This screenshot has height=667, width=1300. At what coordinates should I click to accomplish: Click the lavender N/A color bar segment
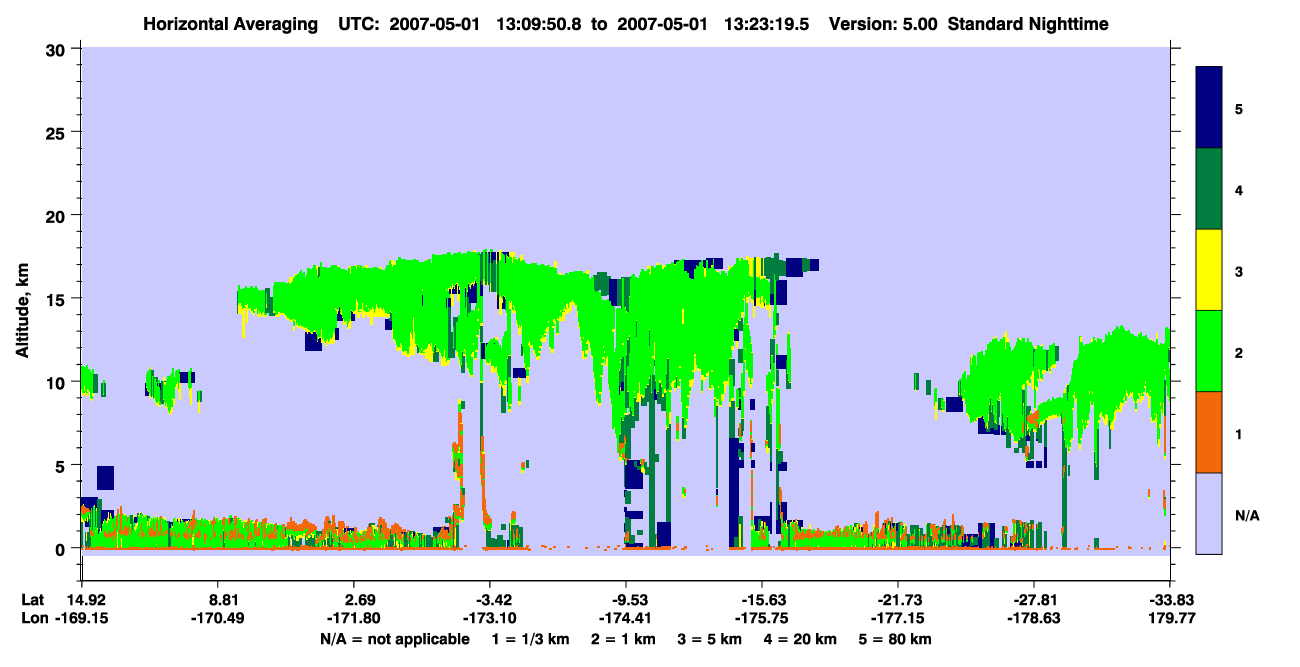click(x=1209, y=513)
